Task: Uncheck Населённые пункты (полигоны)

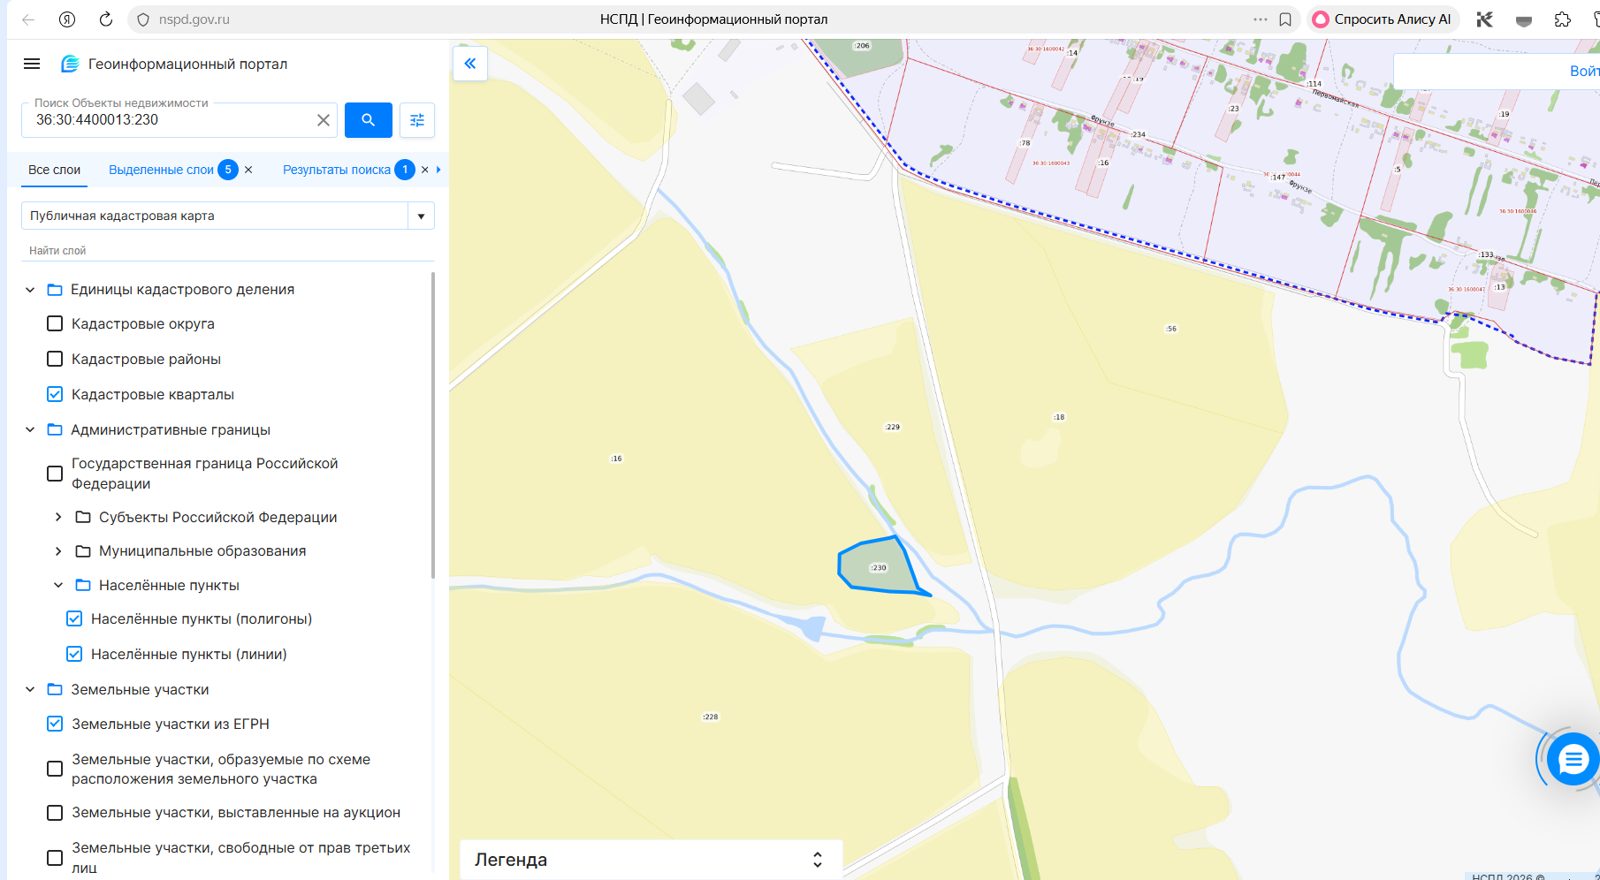Action: coord(74,619)
